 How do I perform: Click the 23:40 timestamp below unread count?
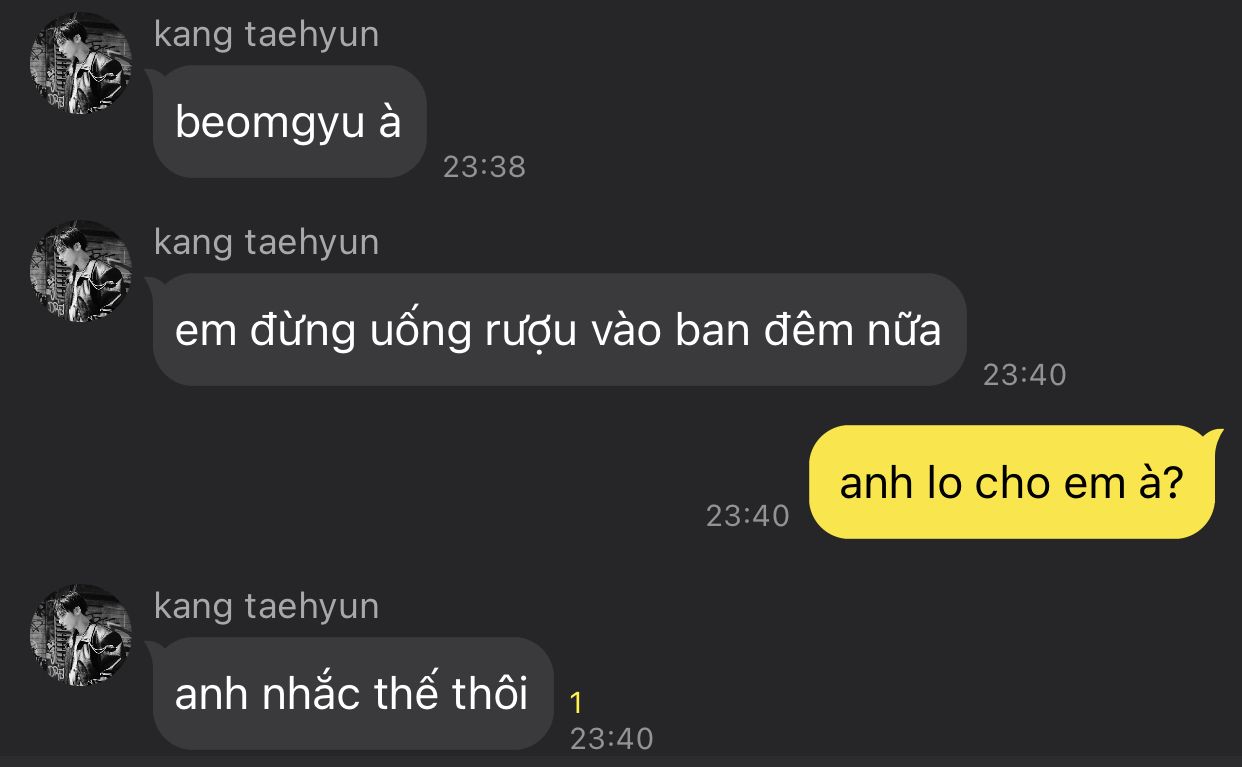(x=611, y=738)
